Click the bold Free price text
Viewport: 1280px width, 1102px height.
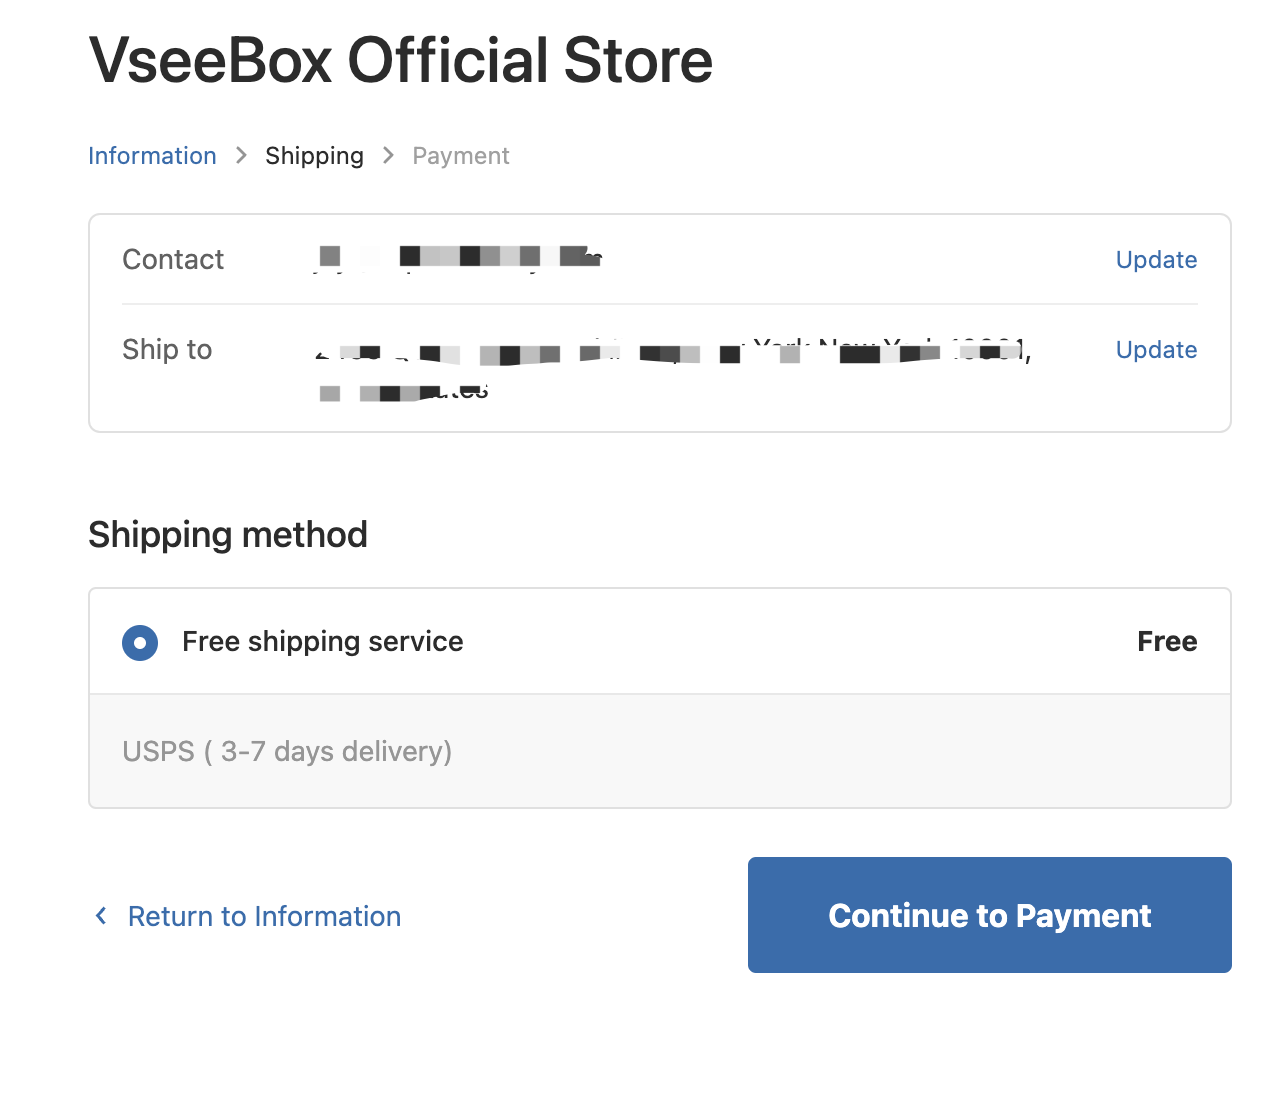(1167, 642)
